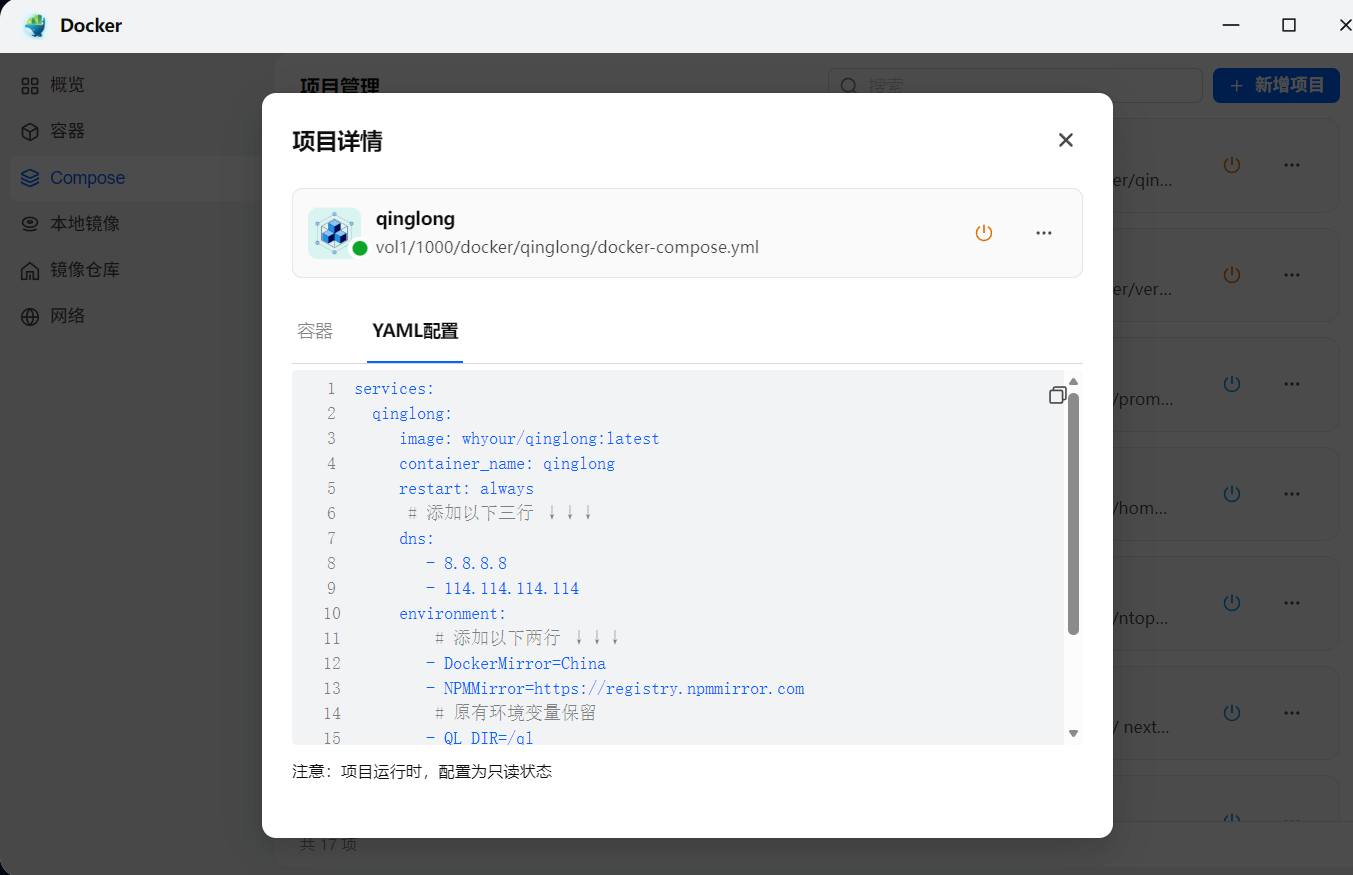Click the project name 'qinglong' in the dialog header
The height and width of the screenshot is (875, 1353).
coord(415,219)
